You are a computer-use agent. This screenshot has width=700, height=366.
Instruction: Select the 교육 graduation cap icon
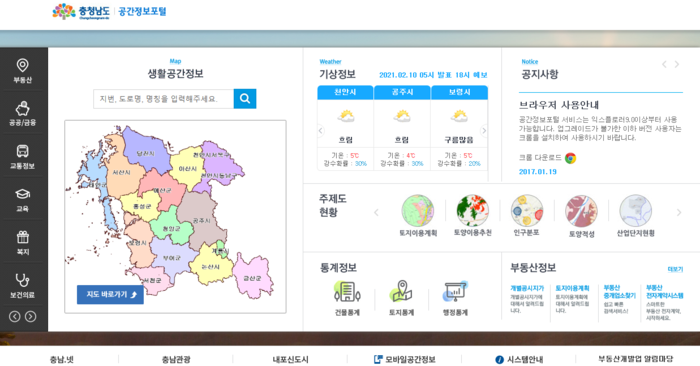click(22, 194)
